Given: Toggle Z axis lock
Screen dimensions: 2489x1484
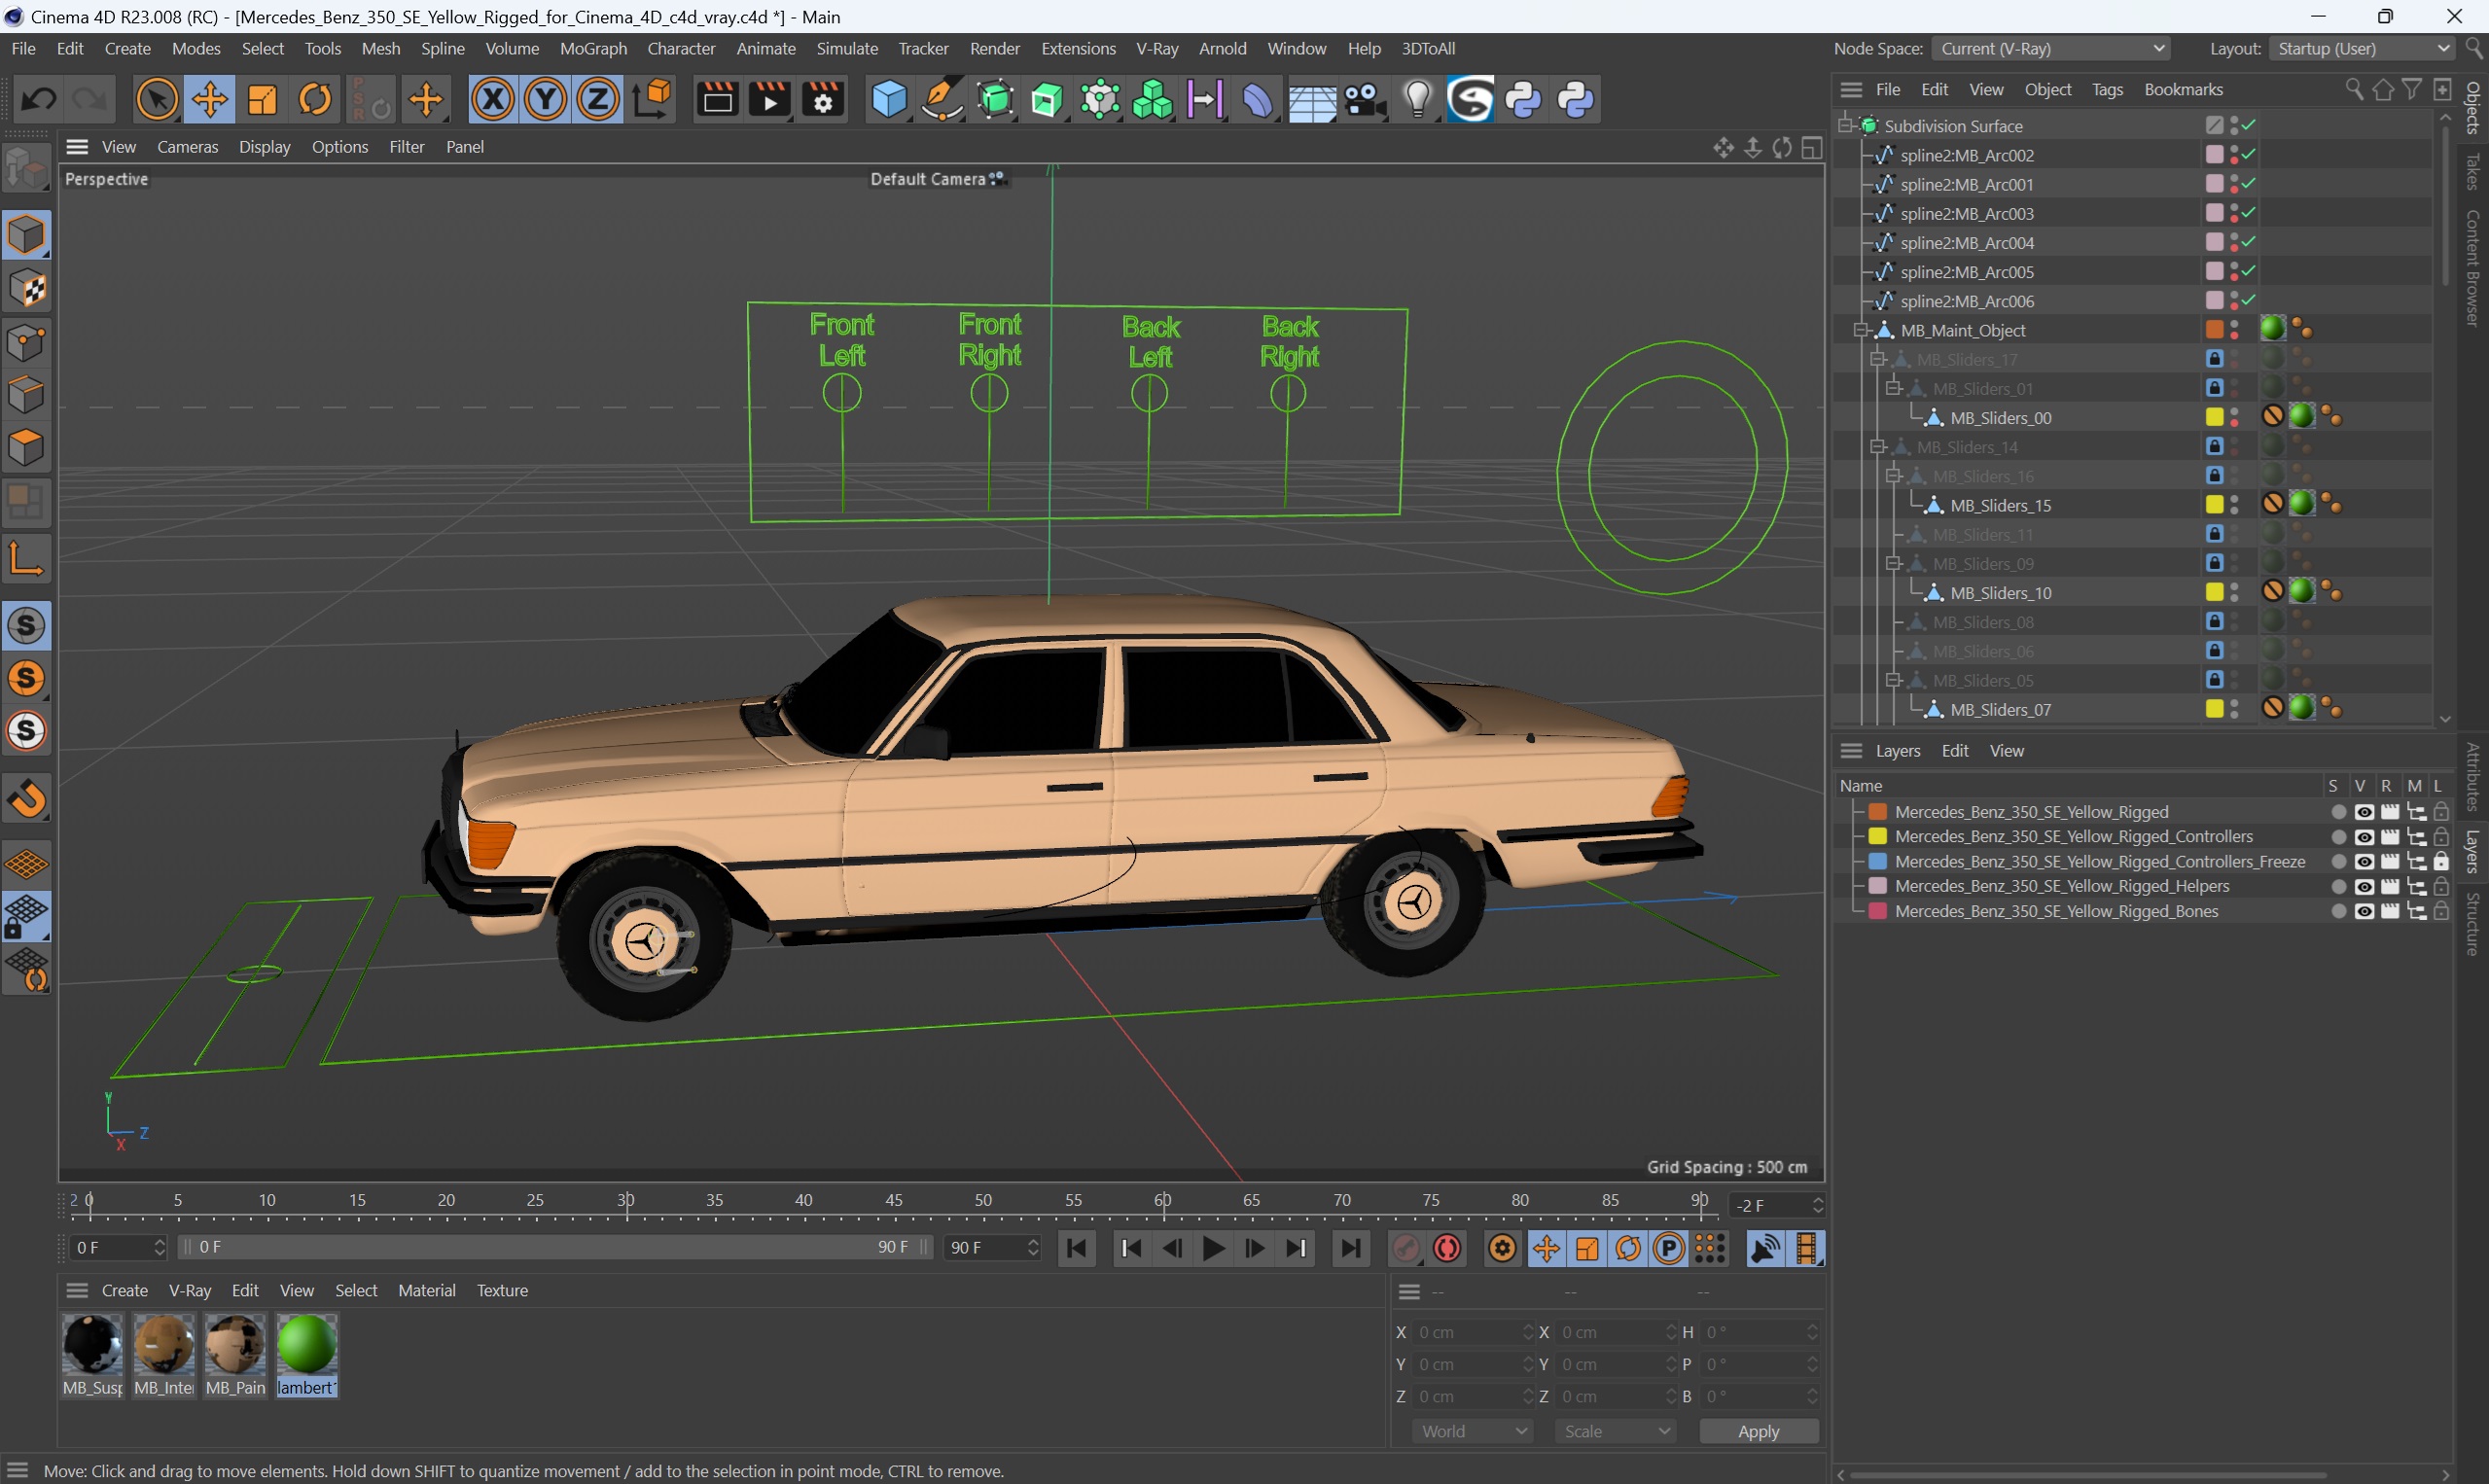Looking at the screenshot, I should pos(598,99).
